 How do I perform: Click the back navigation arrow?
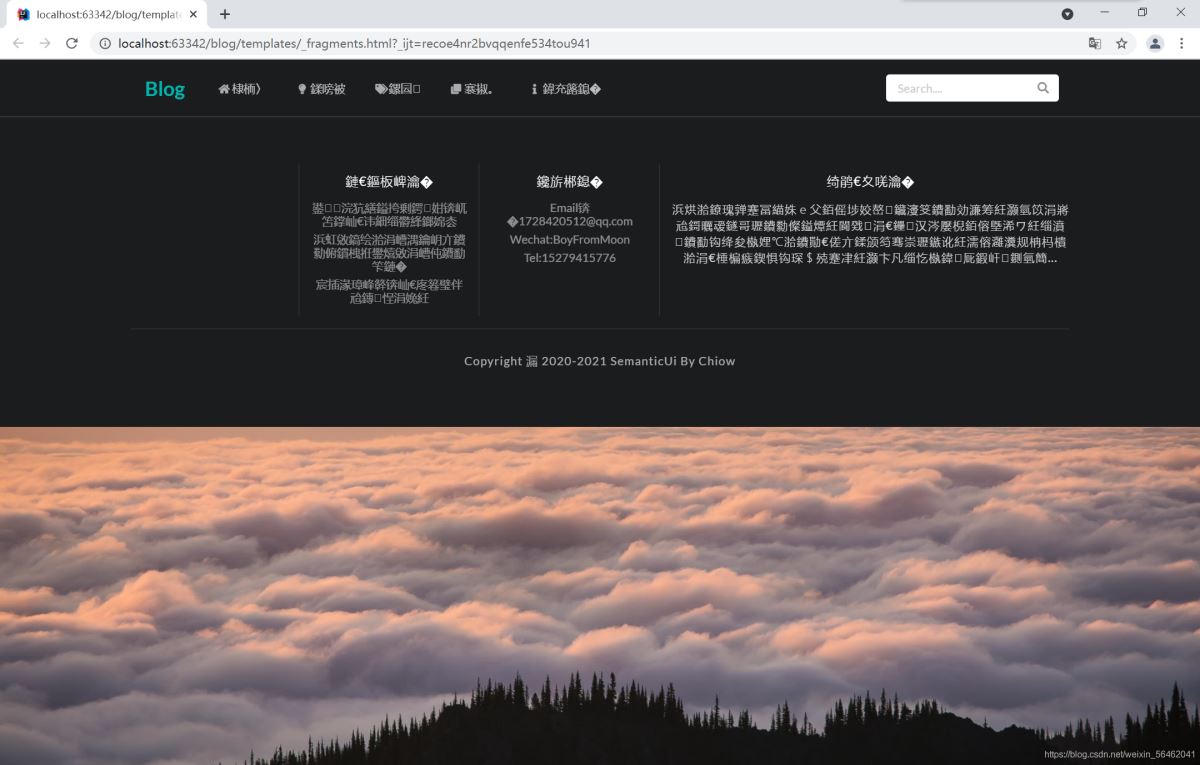(x=18, y=43)
